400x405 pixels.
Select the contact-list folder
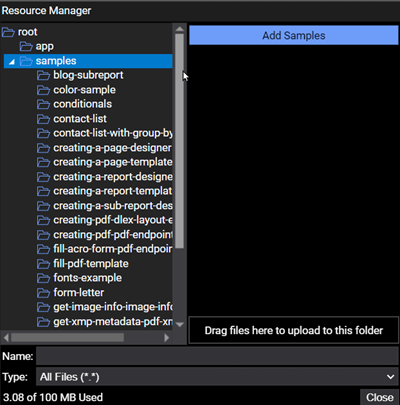click(80, 119)
